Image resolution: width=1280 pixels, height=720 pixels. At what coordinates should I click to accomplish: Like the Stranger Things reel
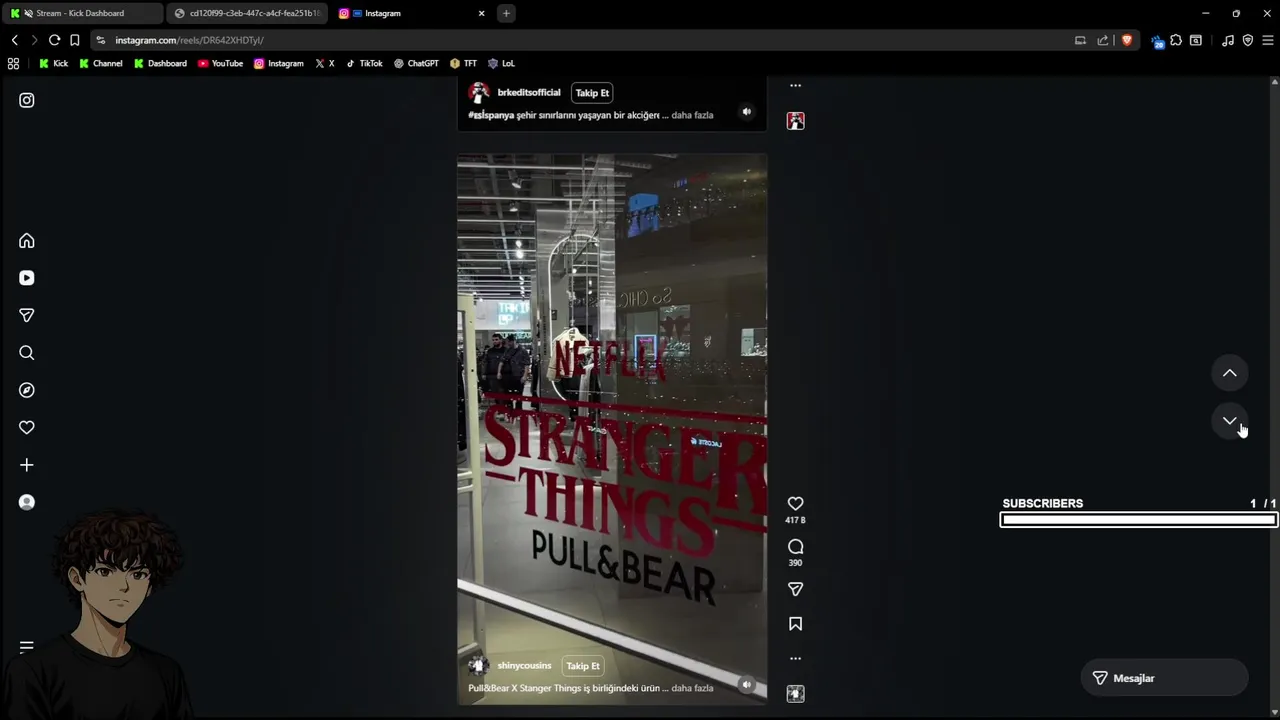tap(795, 504)
